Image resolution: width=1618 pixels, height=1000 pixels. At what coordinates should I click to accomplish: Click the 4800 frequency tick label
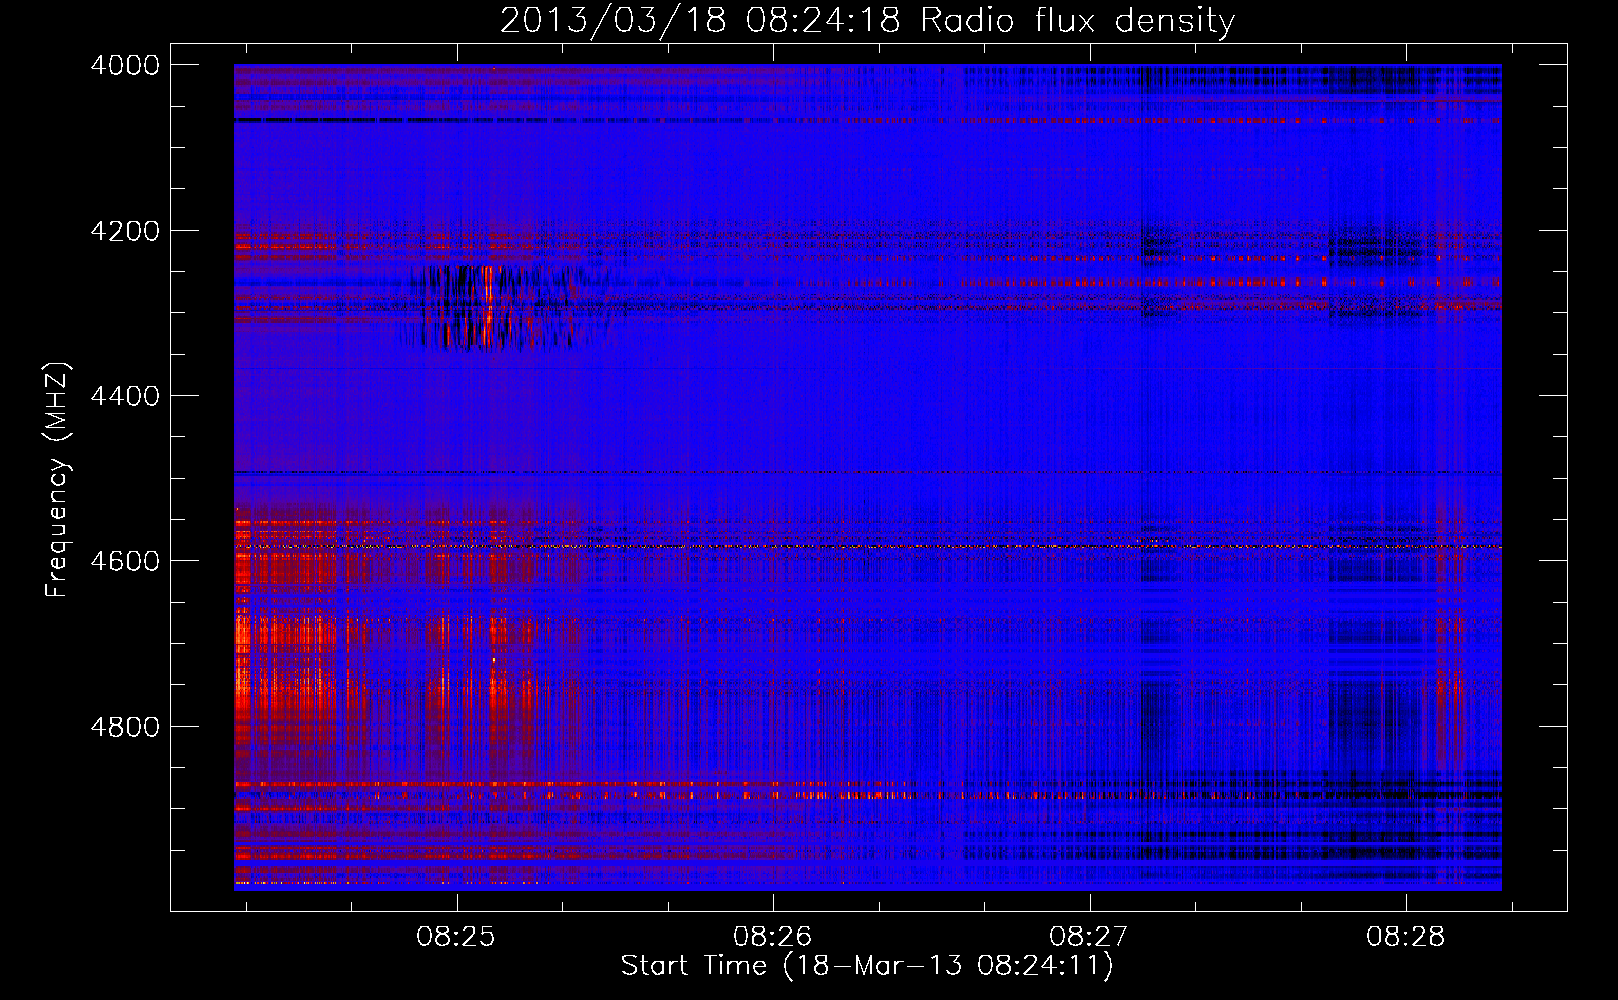[x=125, y=727]
